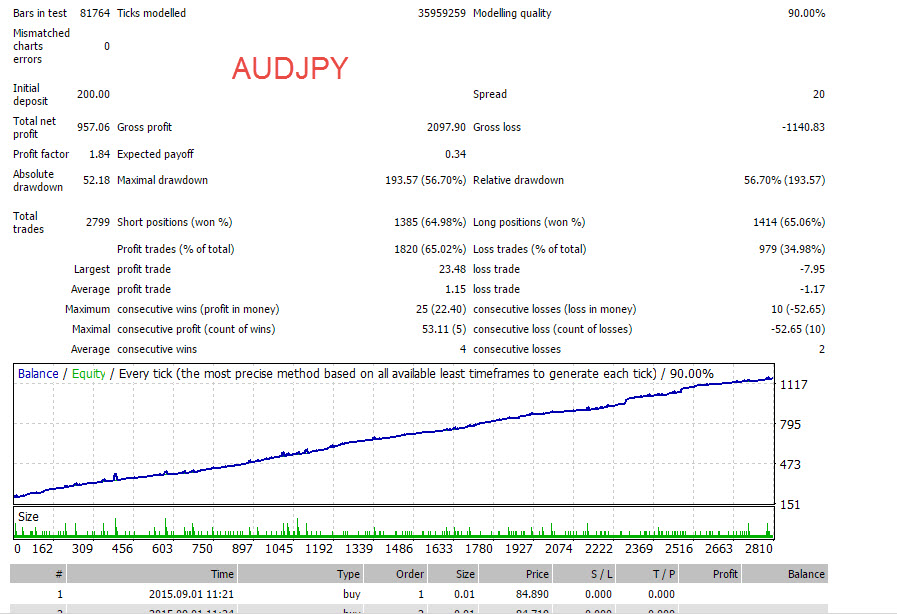The image size is (897, 614).
Task: Select the Ticks modelled value 35959259
Action: click(x=442, y=13)
